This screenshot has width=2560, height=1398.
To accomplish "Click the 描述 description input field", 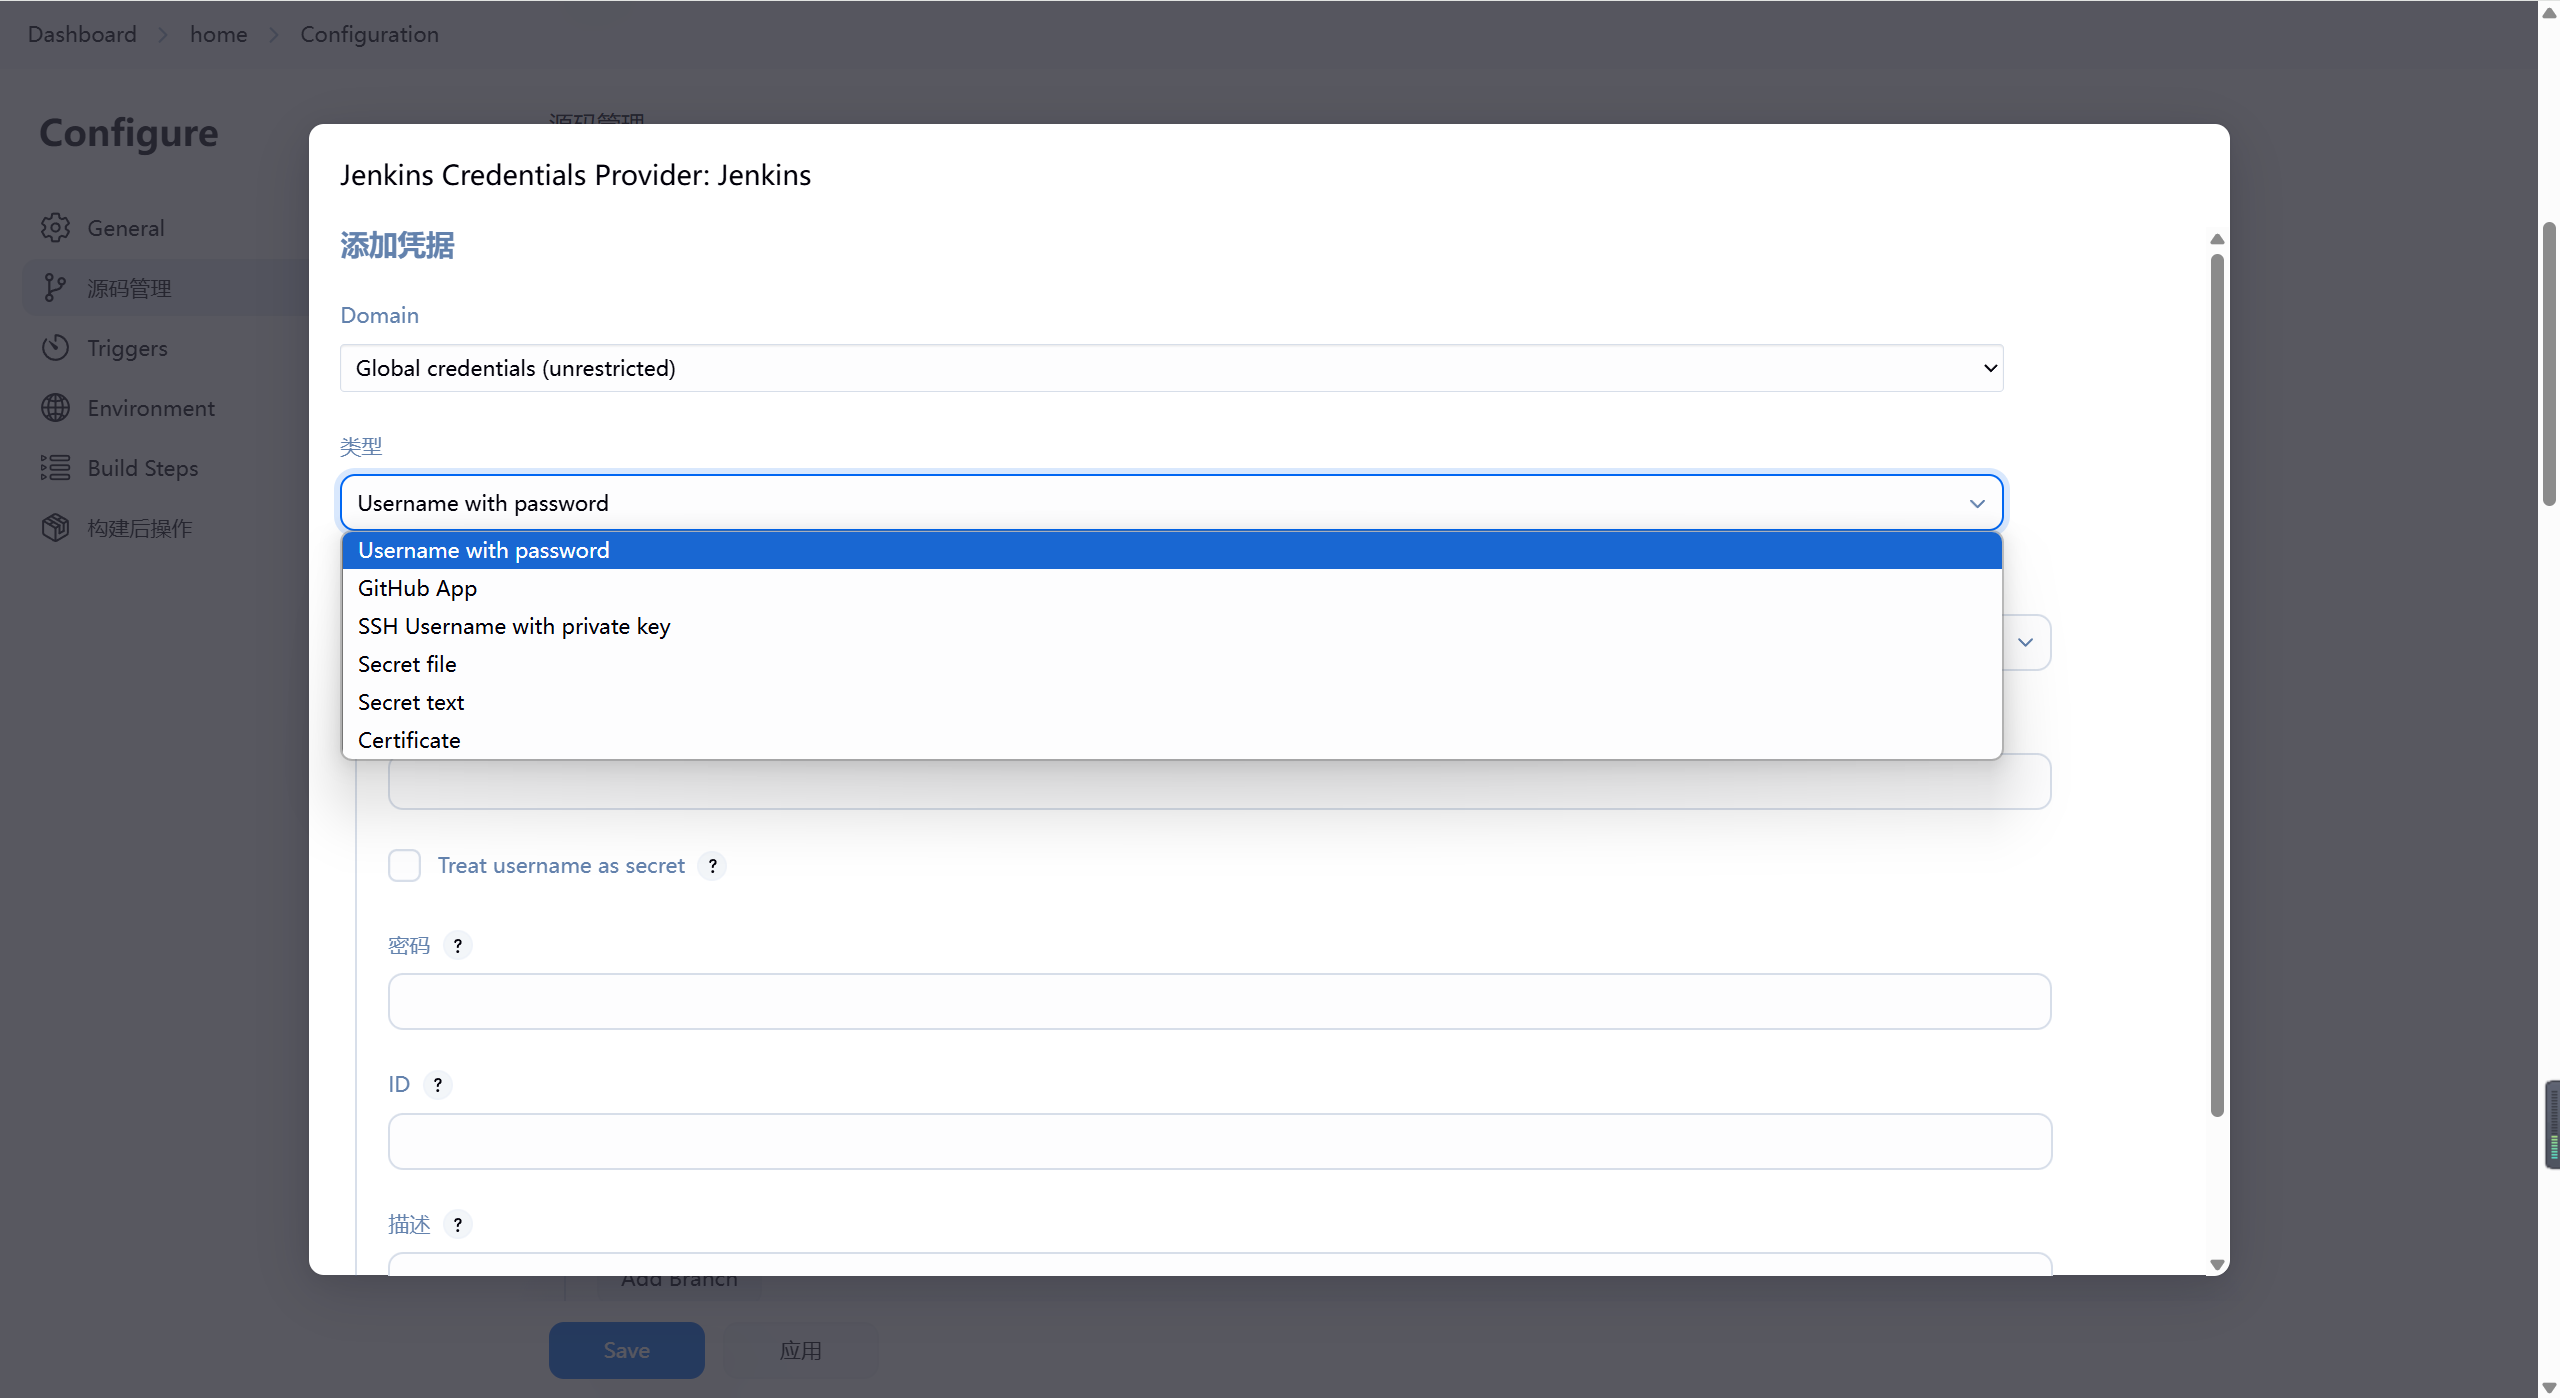I will click(1219, 1264).
